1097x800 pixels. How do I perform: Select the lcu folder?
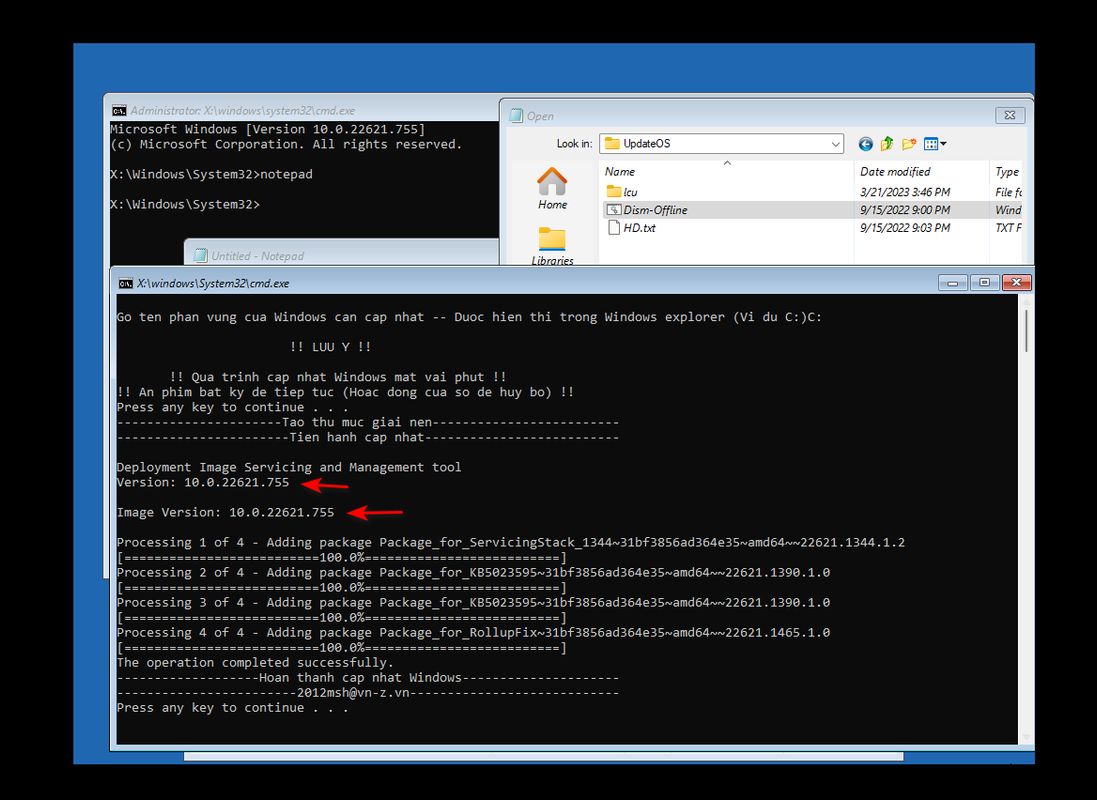pyautogui.click(x=623, y=192)
